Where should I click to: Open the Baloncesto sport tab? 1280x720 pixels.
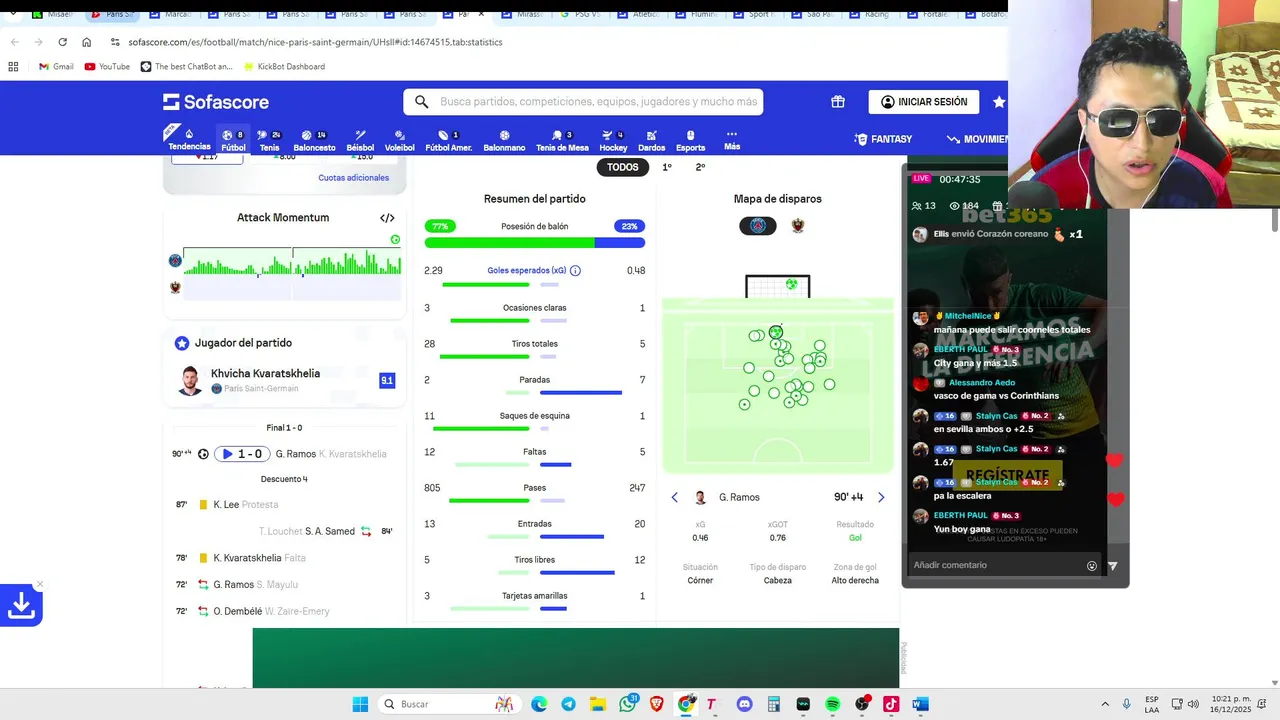[314, 141]
